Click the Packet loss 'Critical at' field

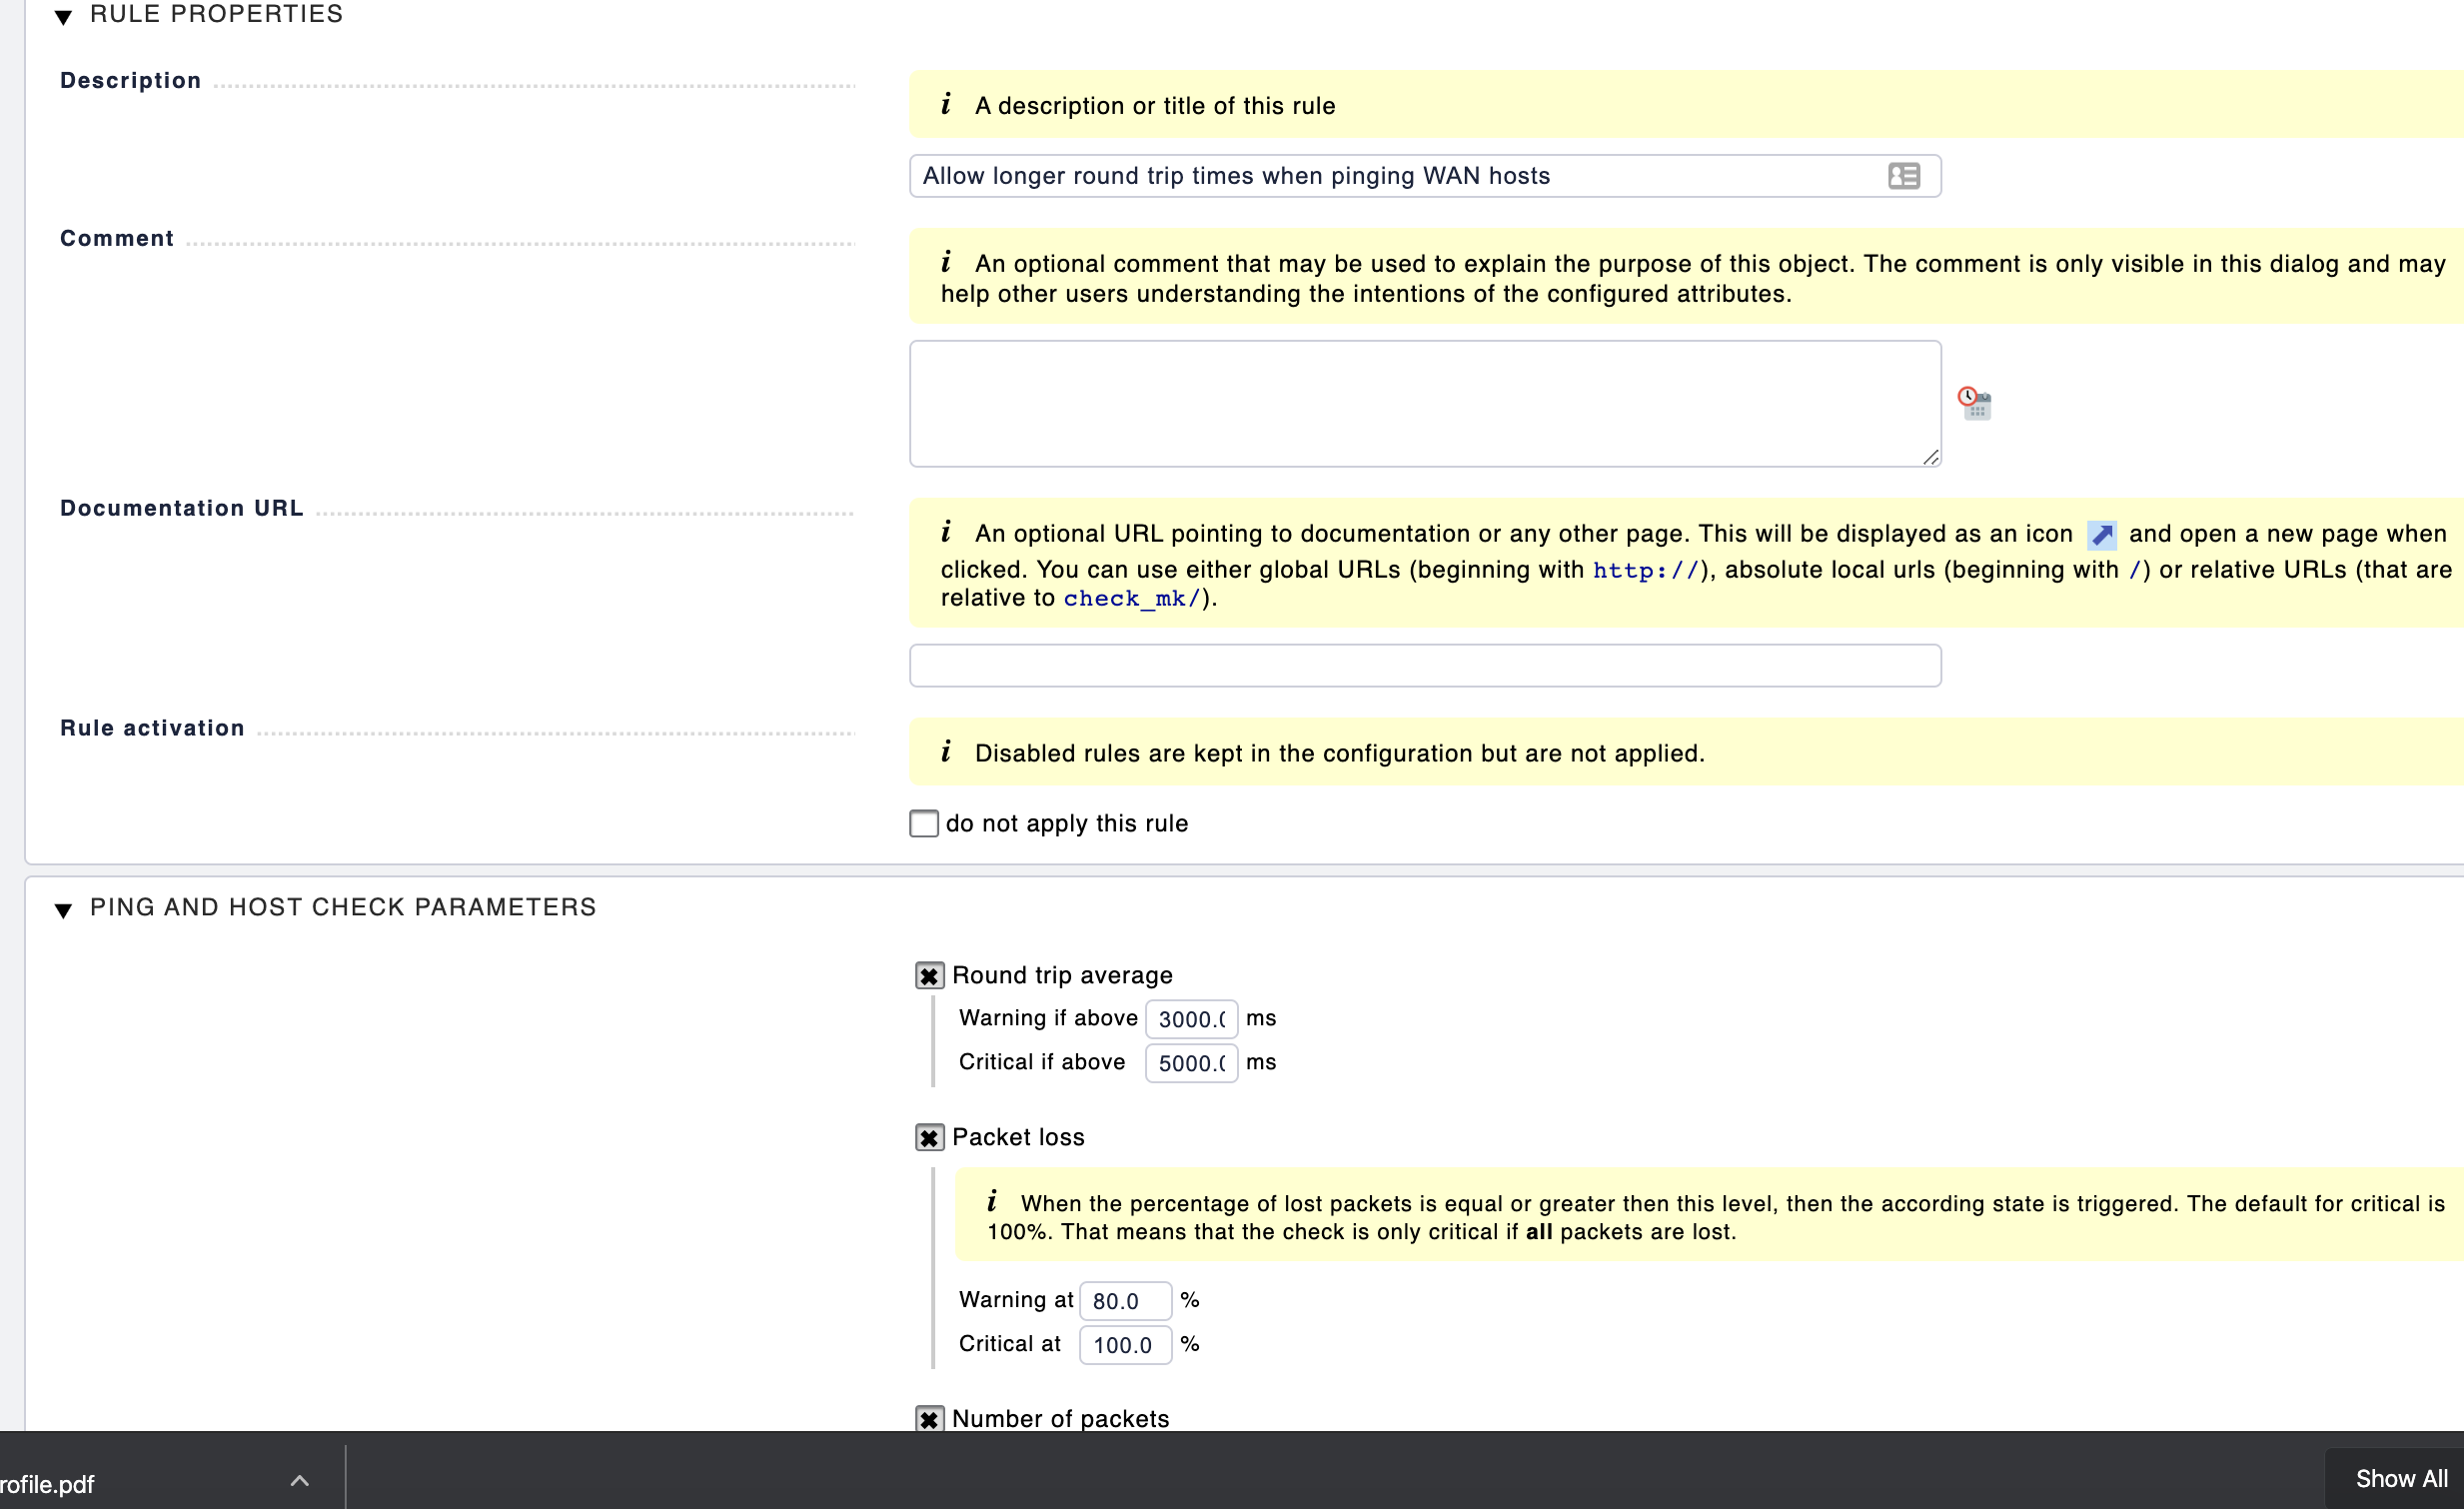pyautogui.click(x=1124, y=1345)
